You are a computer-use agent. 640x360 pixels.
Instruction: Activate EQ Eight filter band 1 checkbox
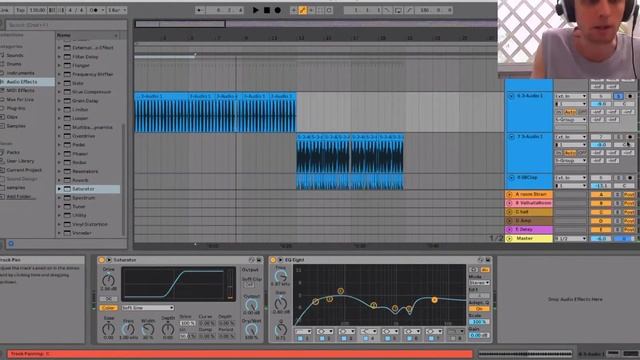[301, 338]
